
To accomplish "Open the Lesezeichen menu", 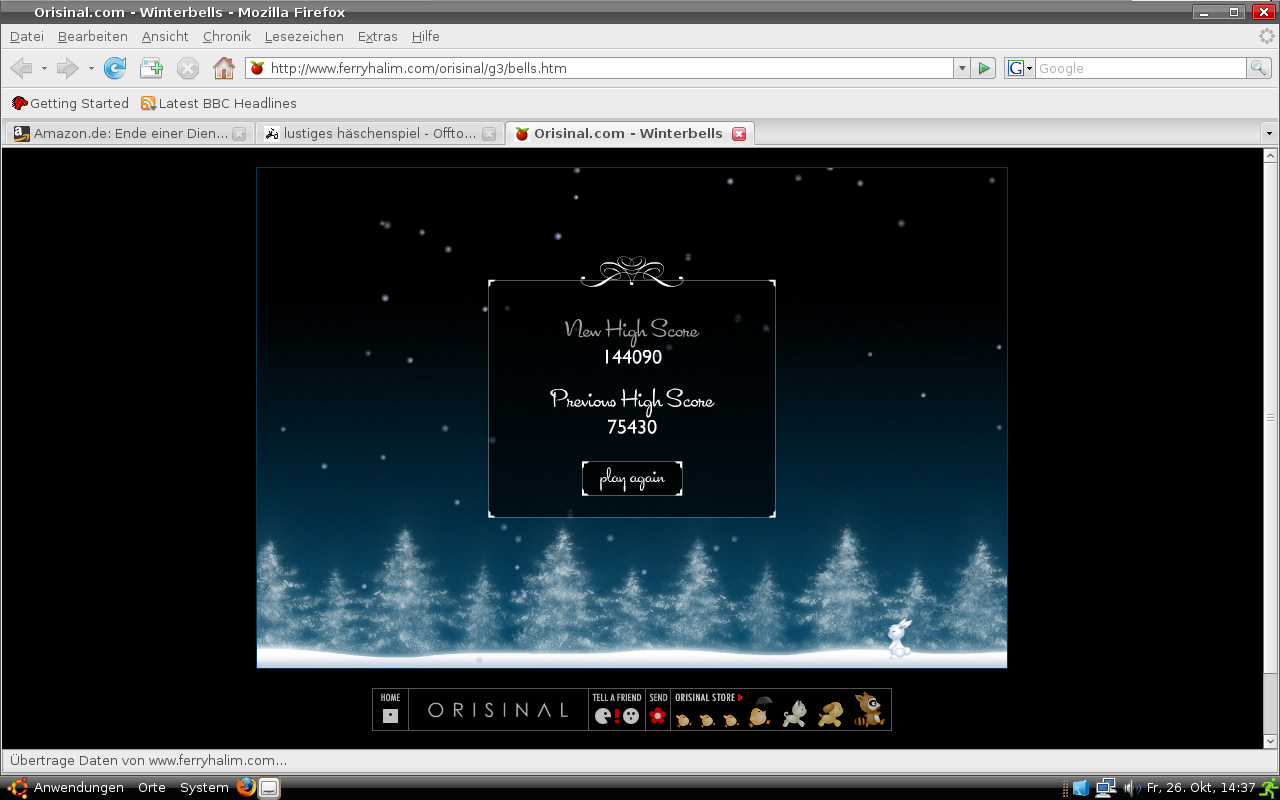I will click(304, 36).
